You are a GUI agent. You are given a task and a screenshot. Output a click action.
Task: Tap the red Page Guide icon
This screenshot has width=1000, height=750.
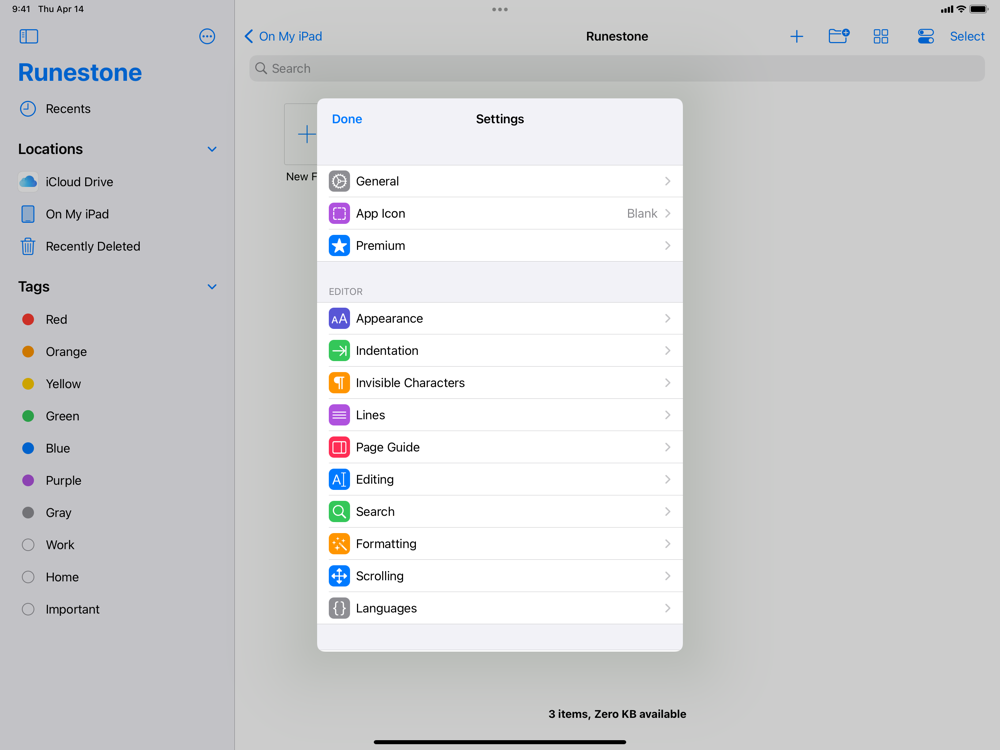339,447
